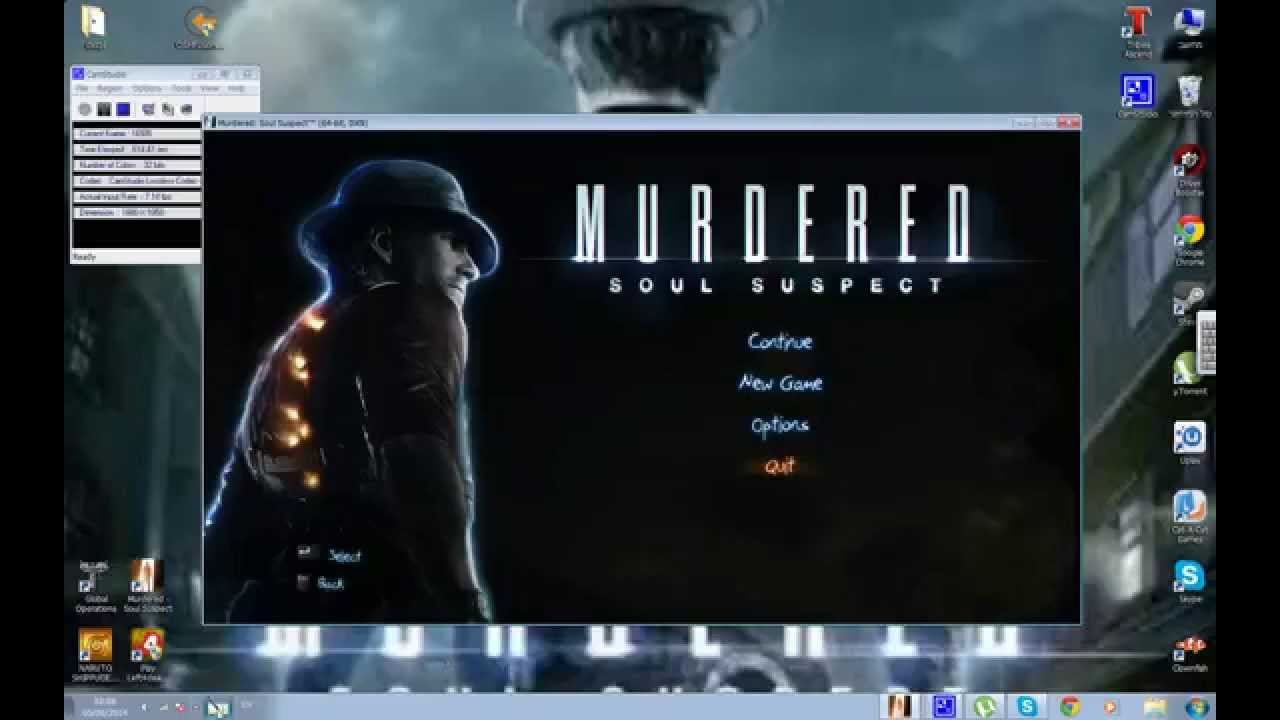
Task: Click the computer desktop icon at top right
Action: (x=1189, y=27)
